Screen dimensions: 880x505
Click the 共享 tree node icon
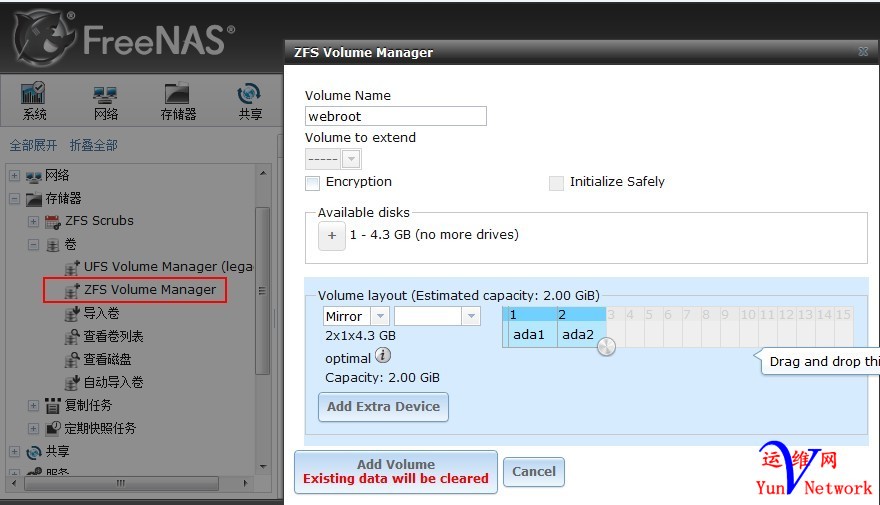[34, 452]
